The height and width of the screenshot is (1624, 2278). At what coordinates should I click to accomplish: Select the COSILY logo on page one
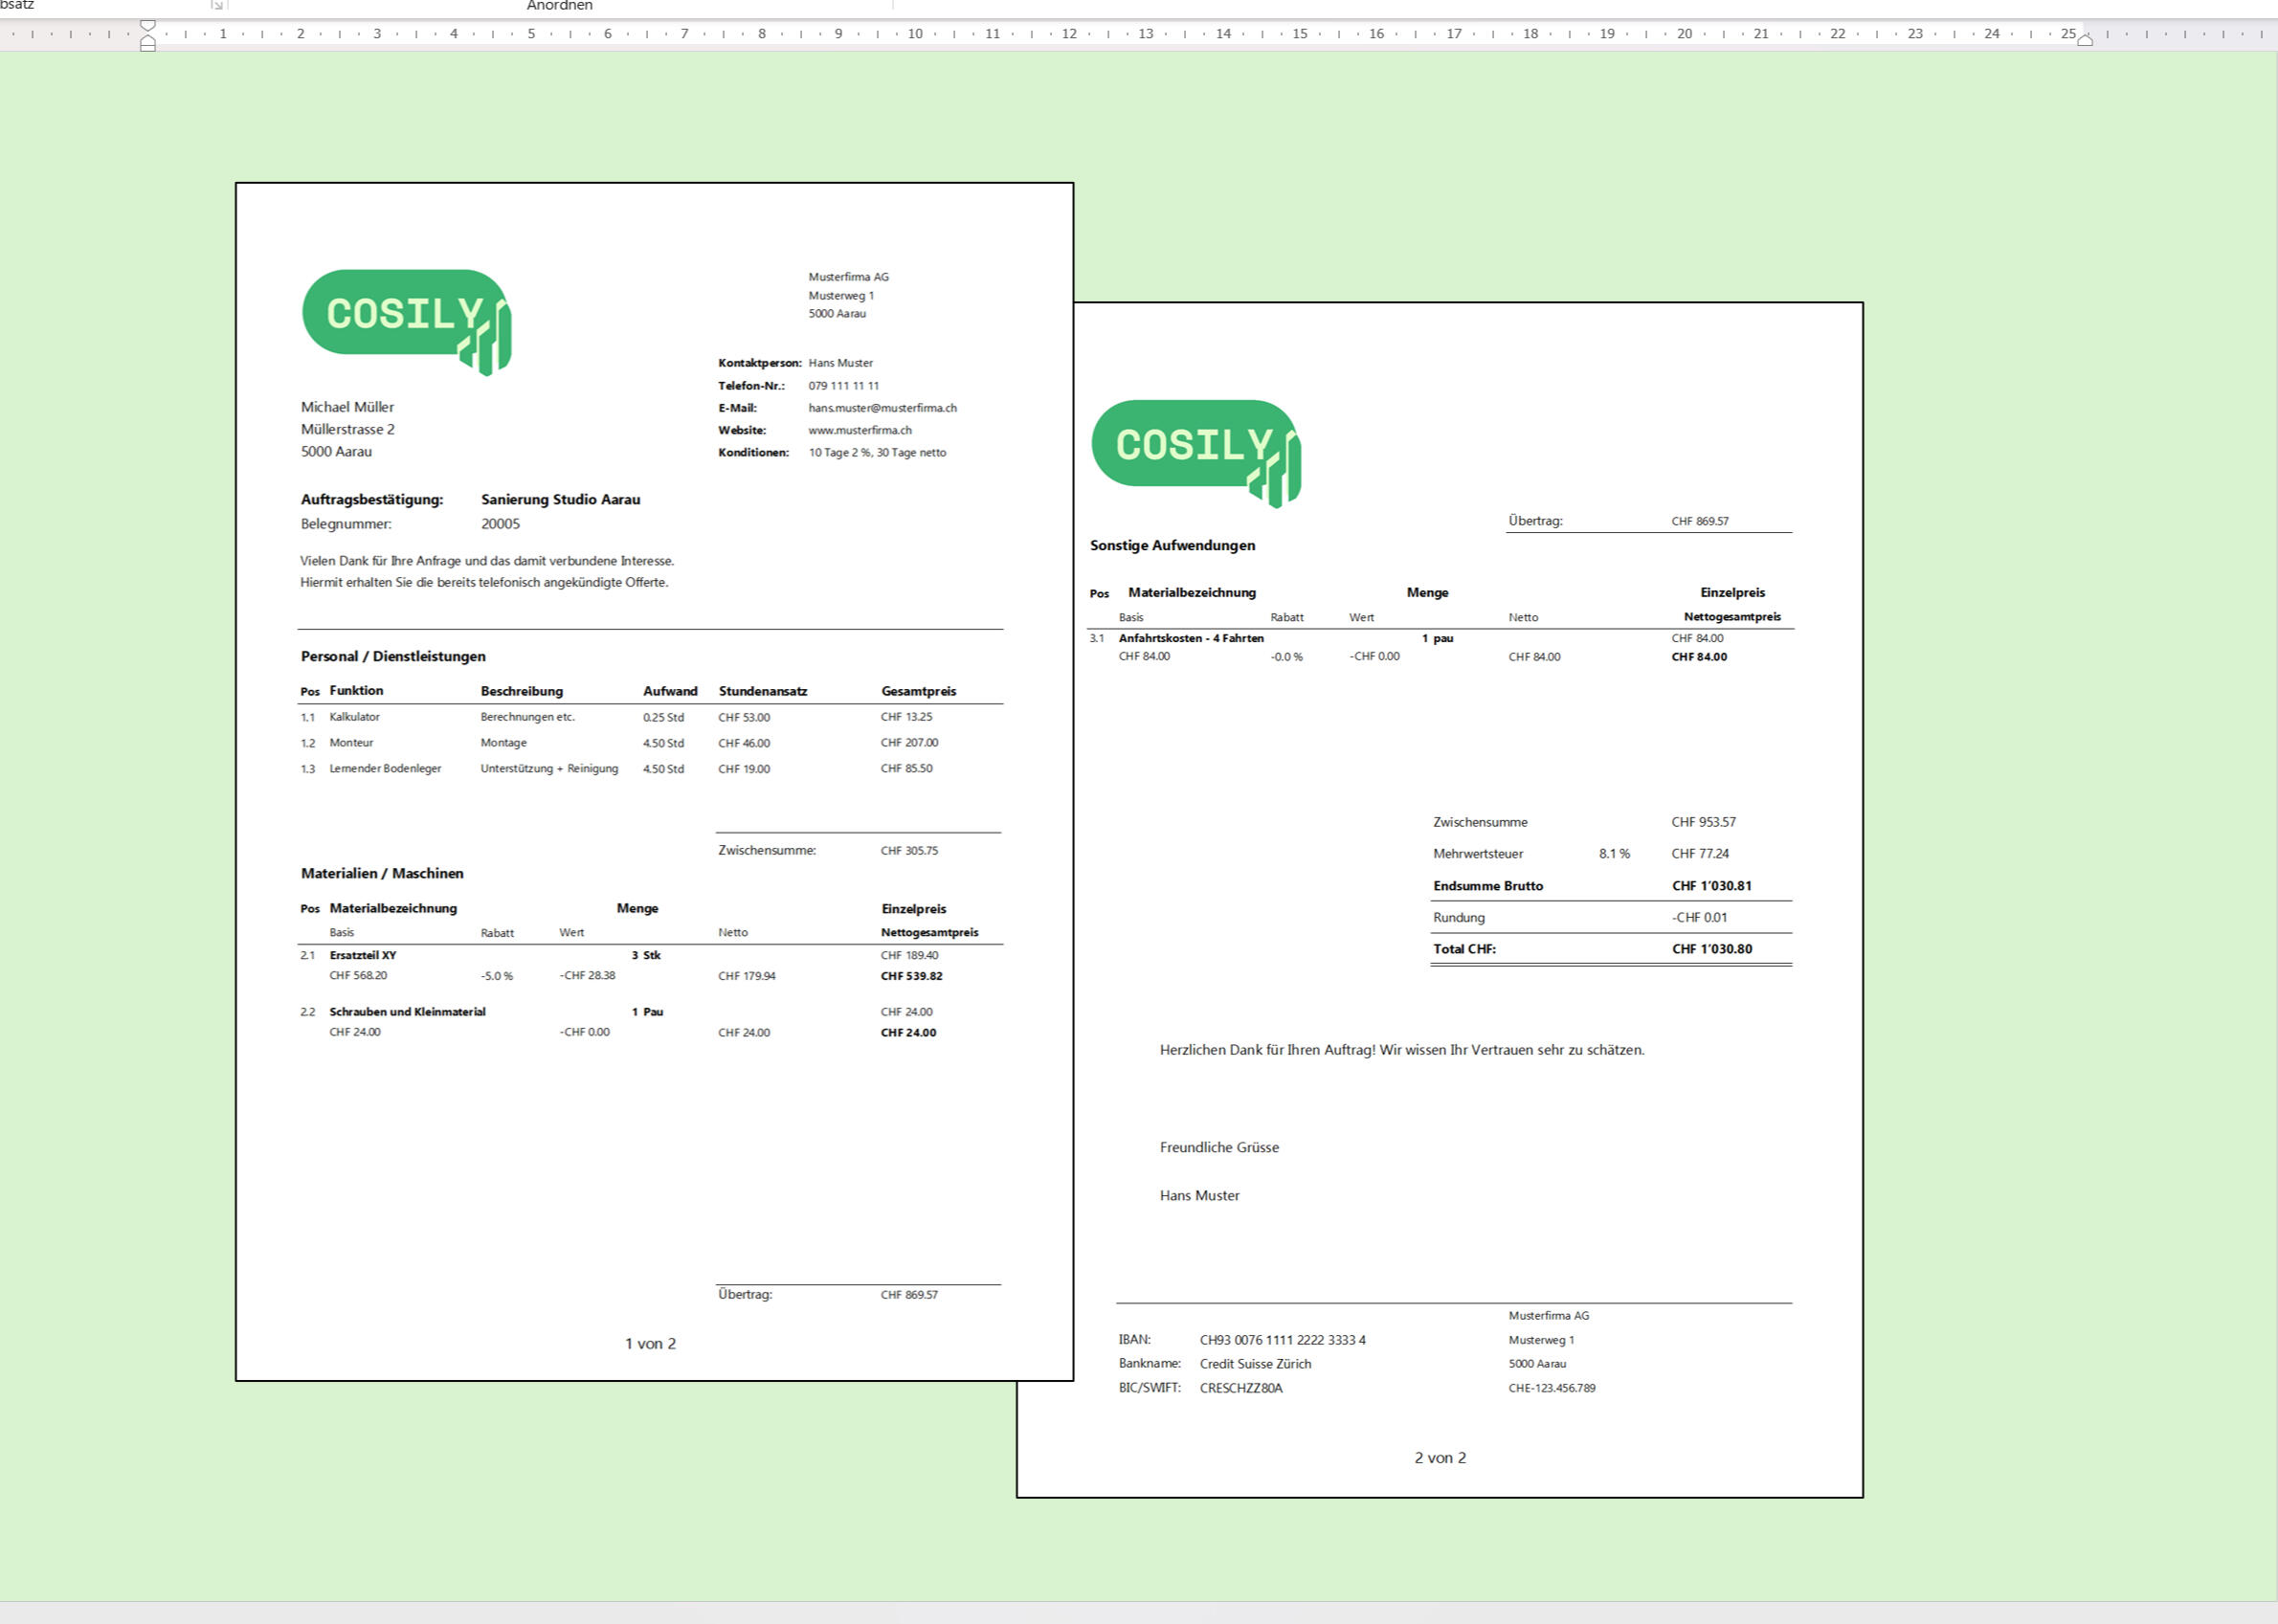(x=406, y=320)
